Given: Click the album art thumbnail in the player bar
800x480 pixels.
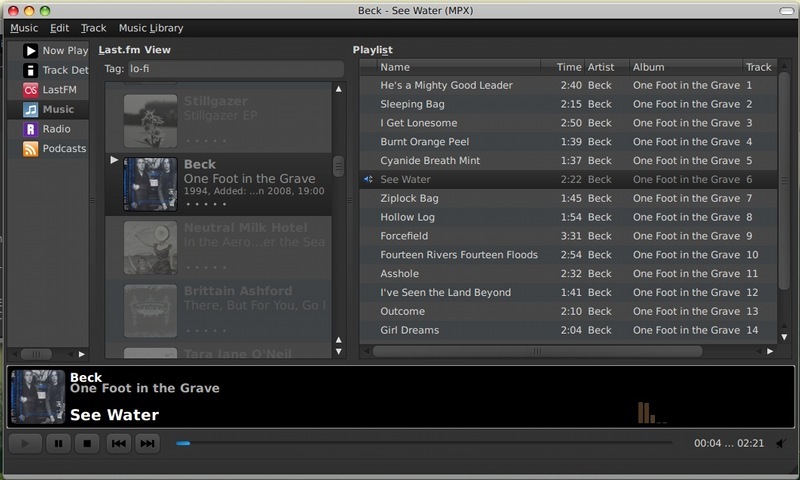Looking at the screenshot, I should coord(38,397).
